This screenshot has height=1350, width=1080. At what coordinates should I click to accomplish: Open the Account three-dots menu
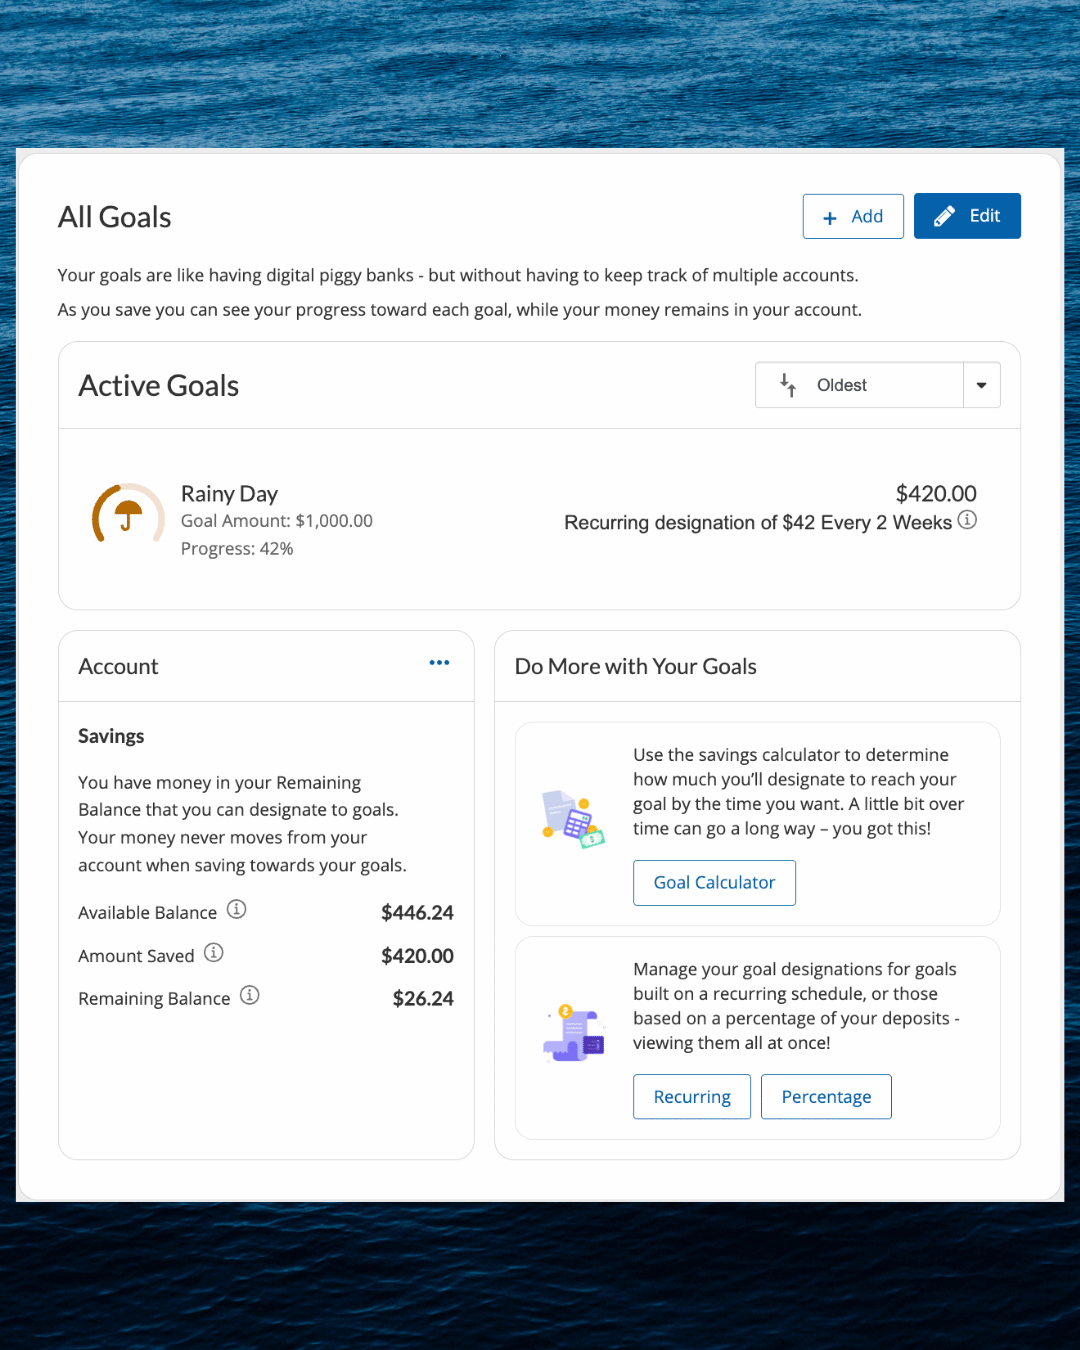439,663
